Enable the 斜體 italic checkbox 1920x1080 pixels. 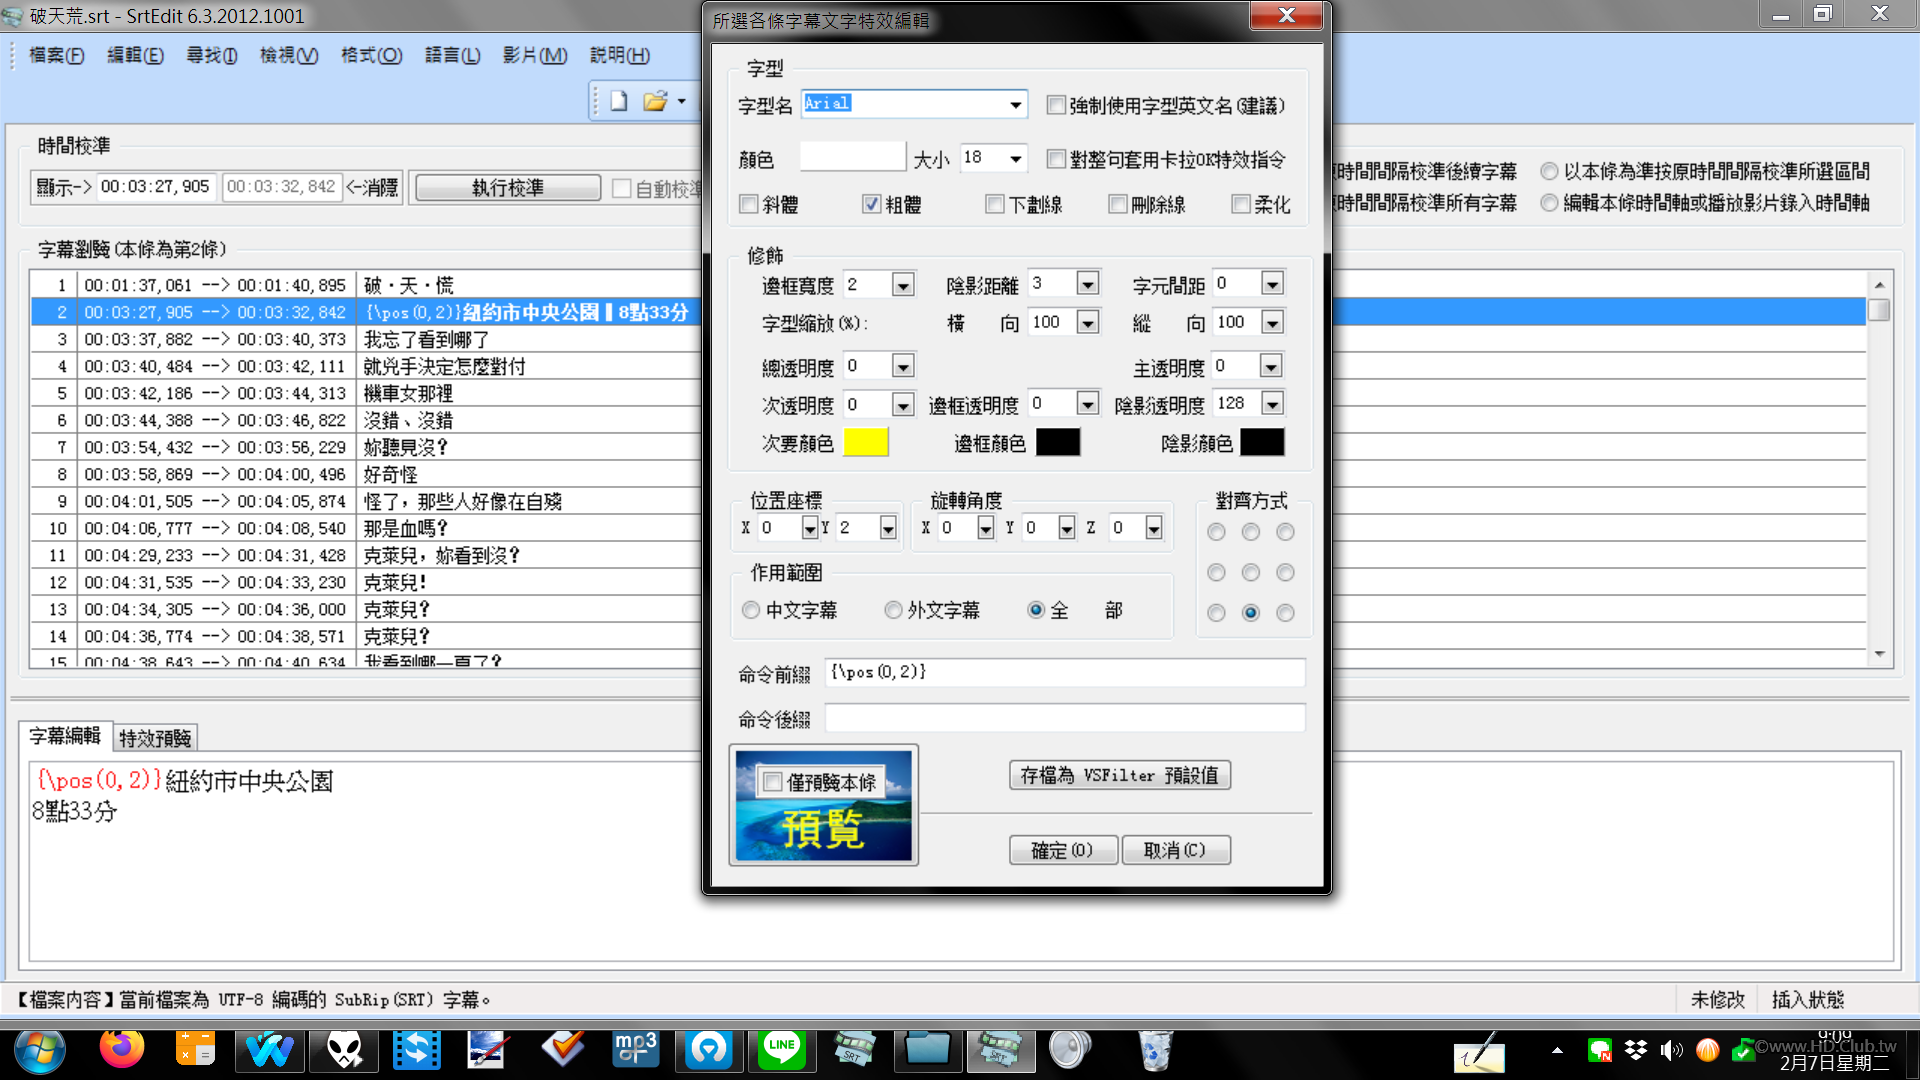tap(748, 204)
